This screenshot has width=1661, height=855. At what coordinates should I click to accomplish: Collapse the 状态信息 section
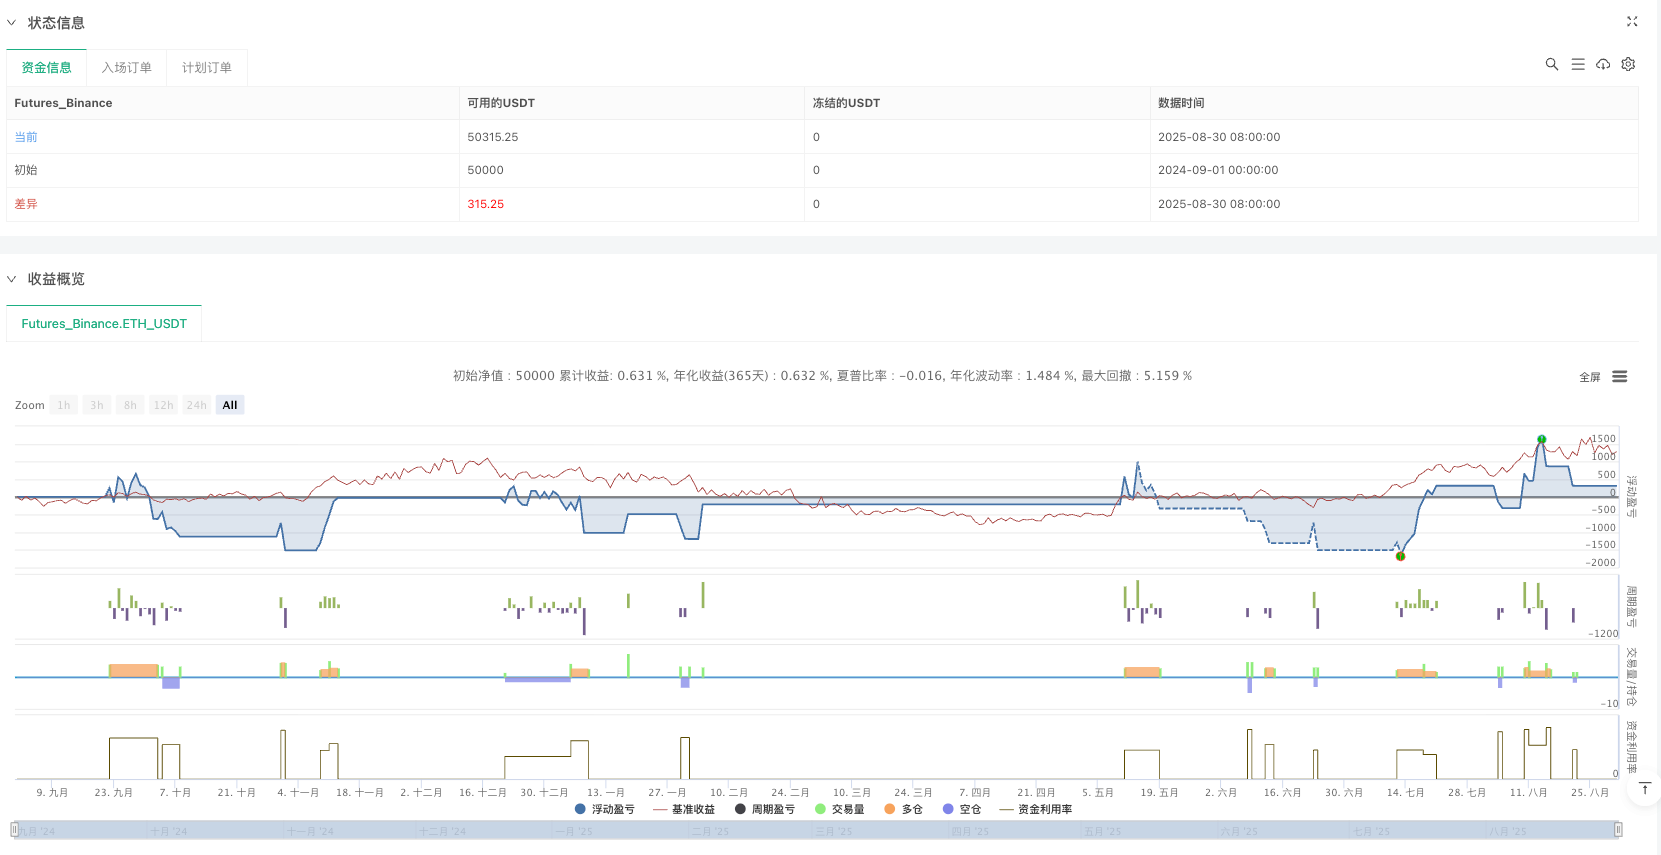(x=12, y=22)
